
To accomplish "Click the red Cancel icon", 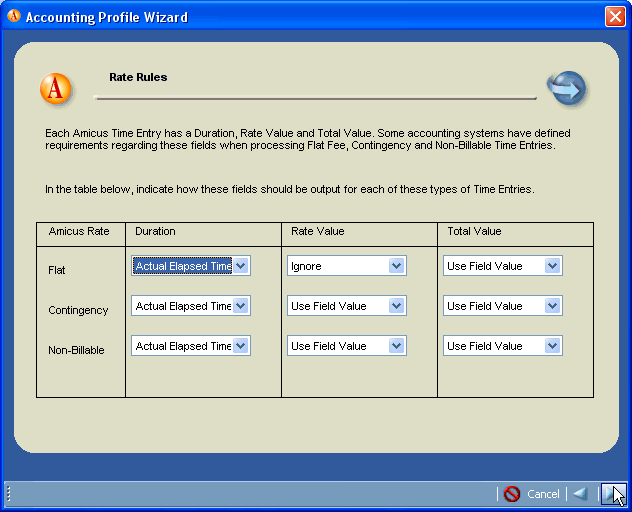I will tap(512, 494).
